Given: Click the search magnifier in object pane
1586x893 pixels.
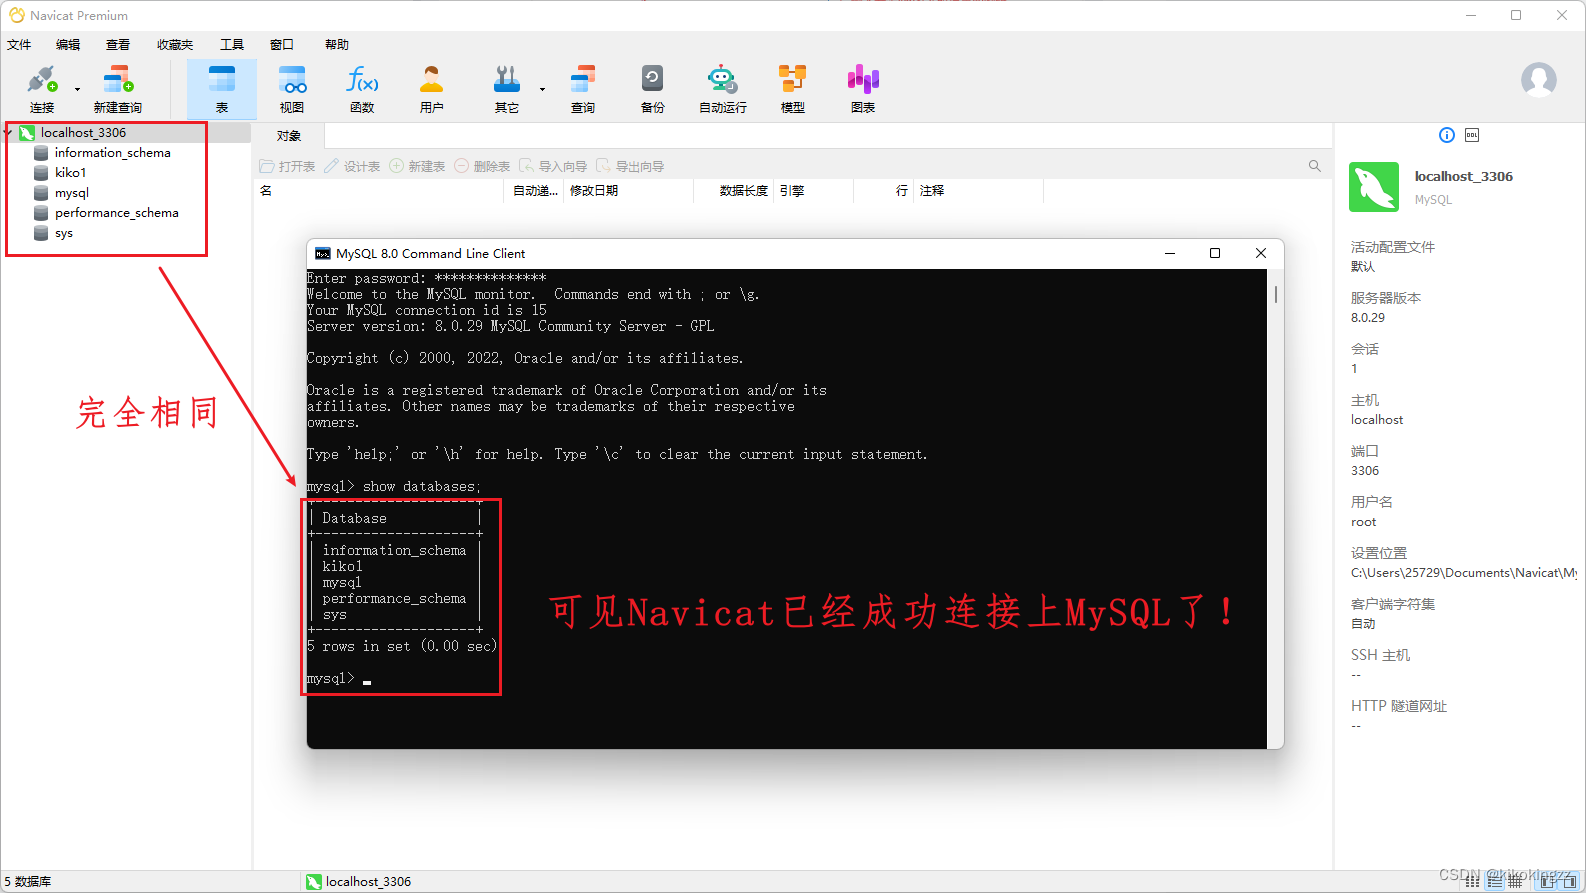Looking at the screenshot, I should (x=1315, y=166).
